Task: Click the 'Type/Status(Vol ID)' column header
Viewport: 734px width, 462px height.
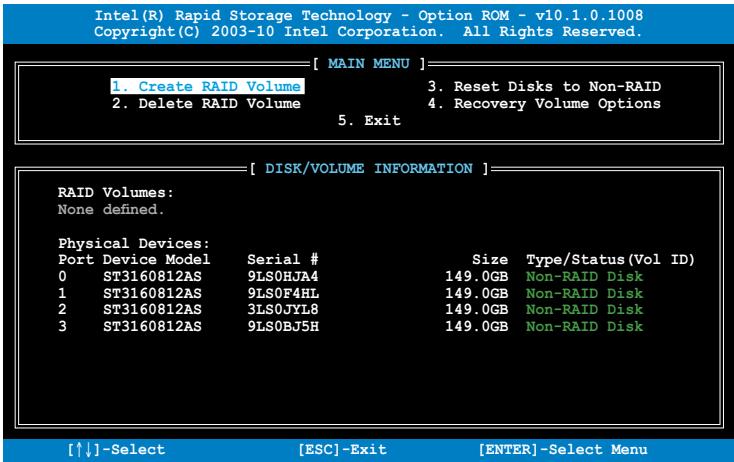Action: (x=610, y=259)
